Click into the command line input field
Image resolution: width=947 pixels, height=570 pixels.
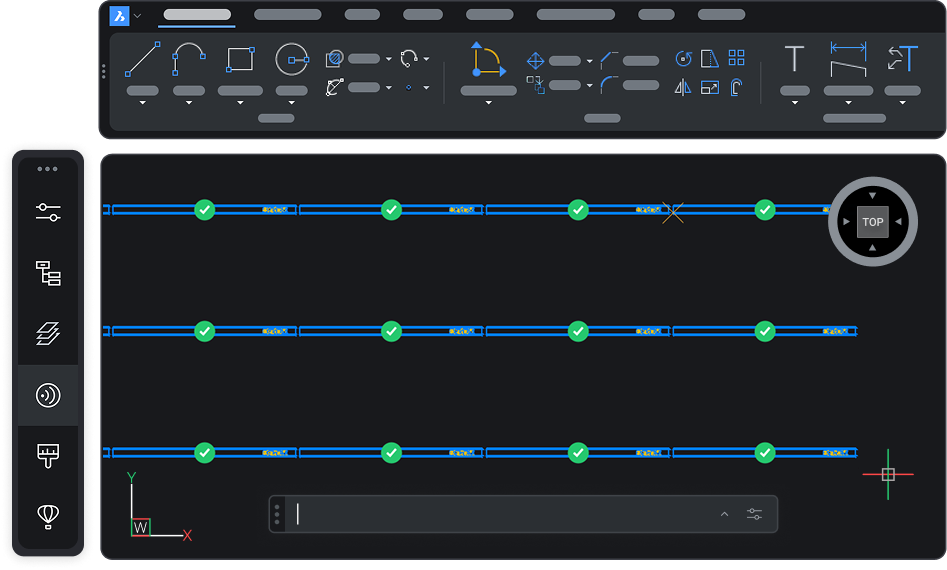click(501, 514)
